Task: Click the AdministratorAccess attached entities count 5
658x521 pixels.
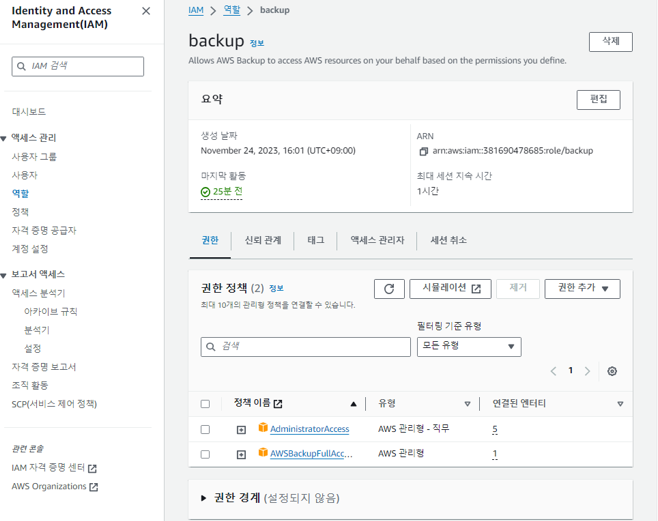Action: tap(495, 429)
